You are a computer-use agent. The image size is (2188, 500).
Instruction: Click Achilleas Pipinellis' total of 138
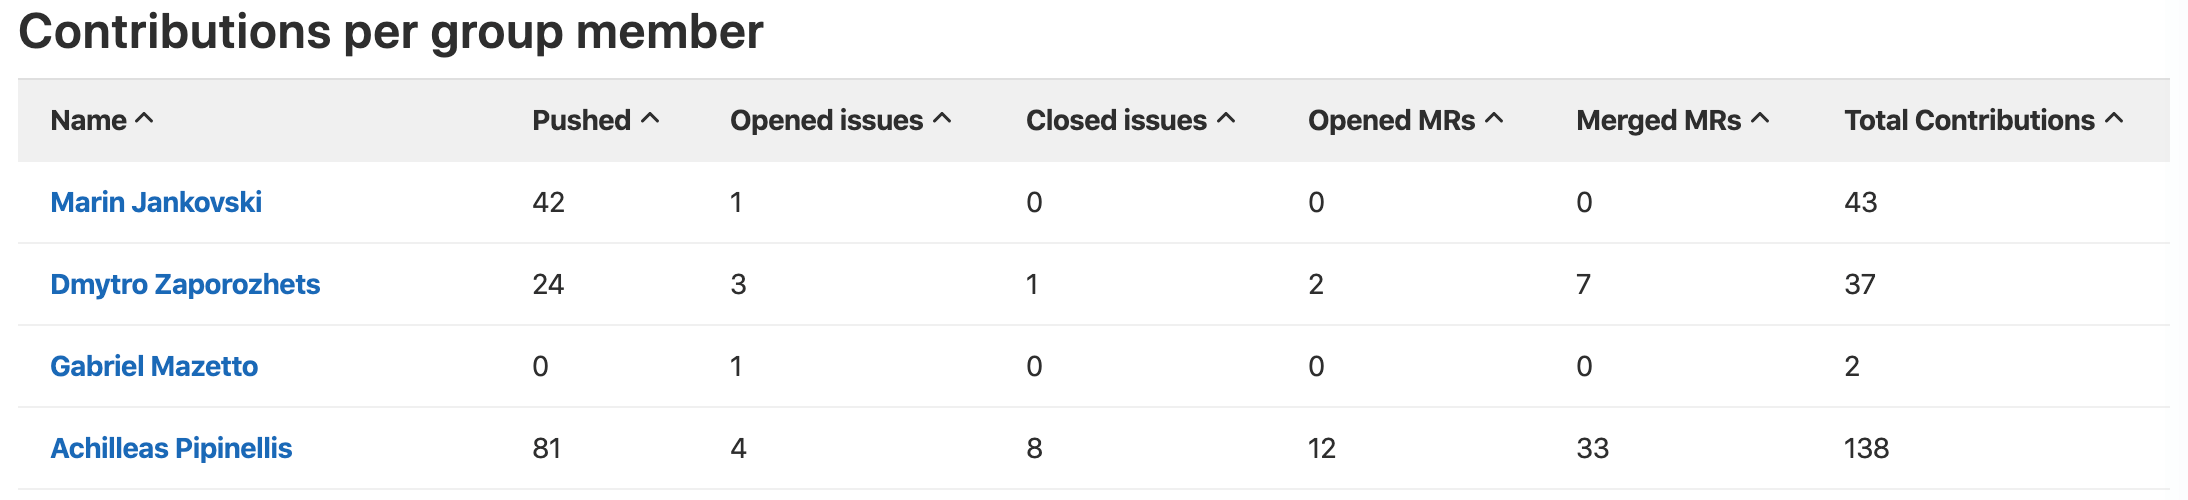(x=1866, y=448)
